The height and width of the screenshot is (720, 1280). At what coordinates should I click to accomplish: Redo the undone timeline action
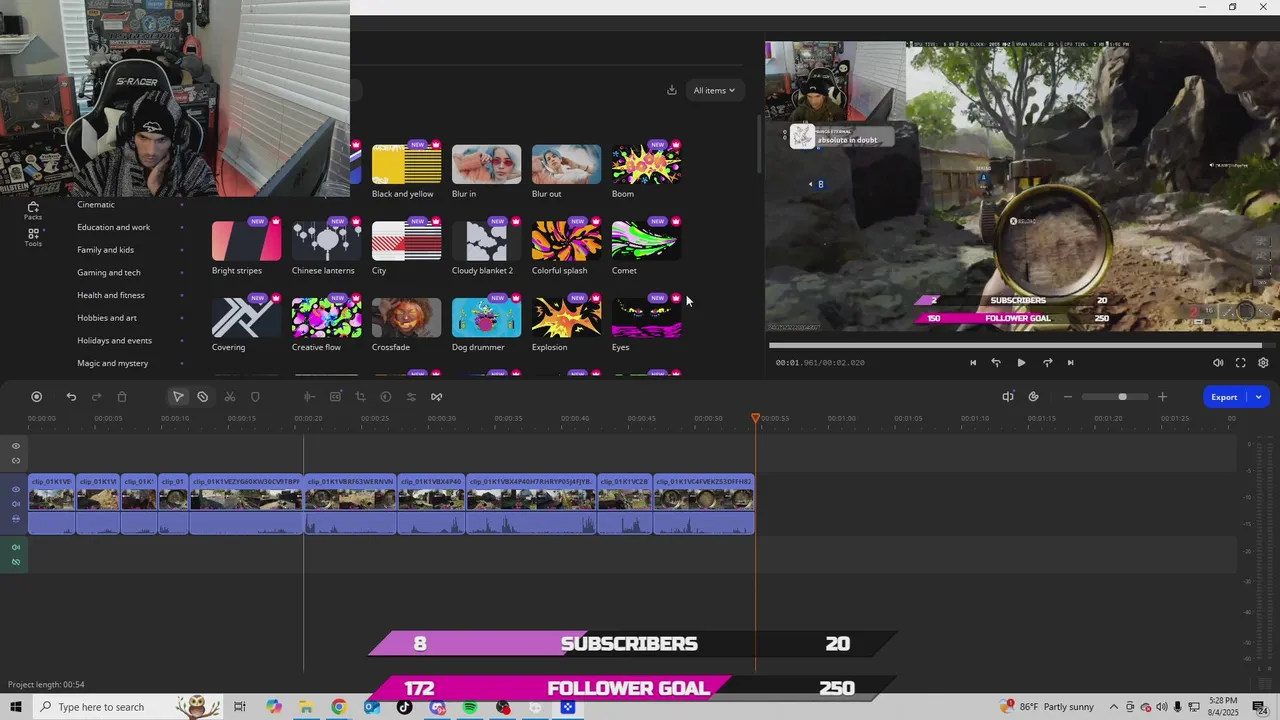point(97,397)
